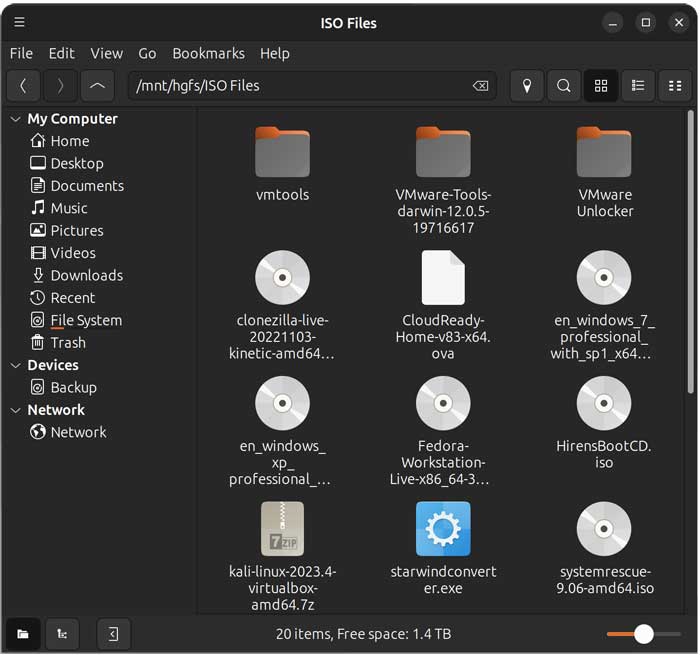Switch to icon grid view
The width and height of the screenshot is (700, 655).
point(601,85)
